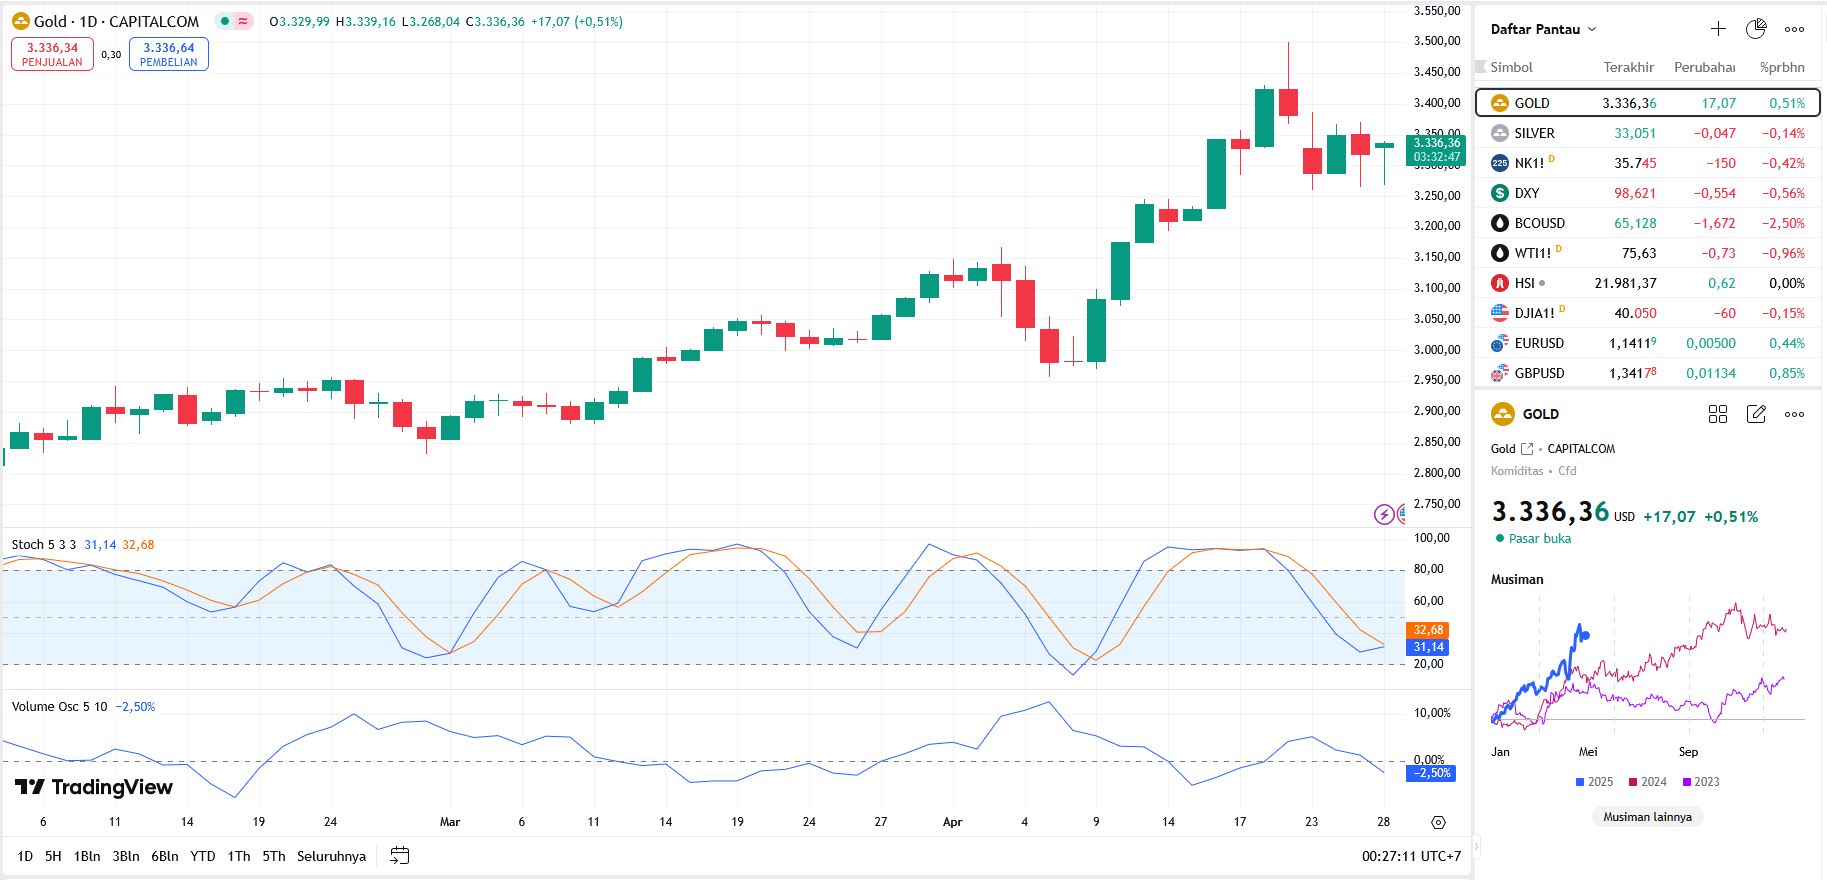The height and width of the screenshot is (880, 1827).
Task: Click the purple lightning bolt icon on chart
Action: tap(1384, 514)
